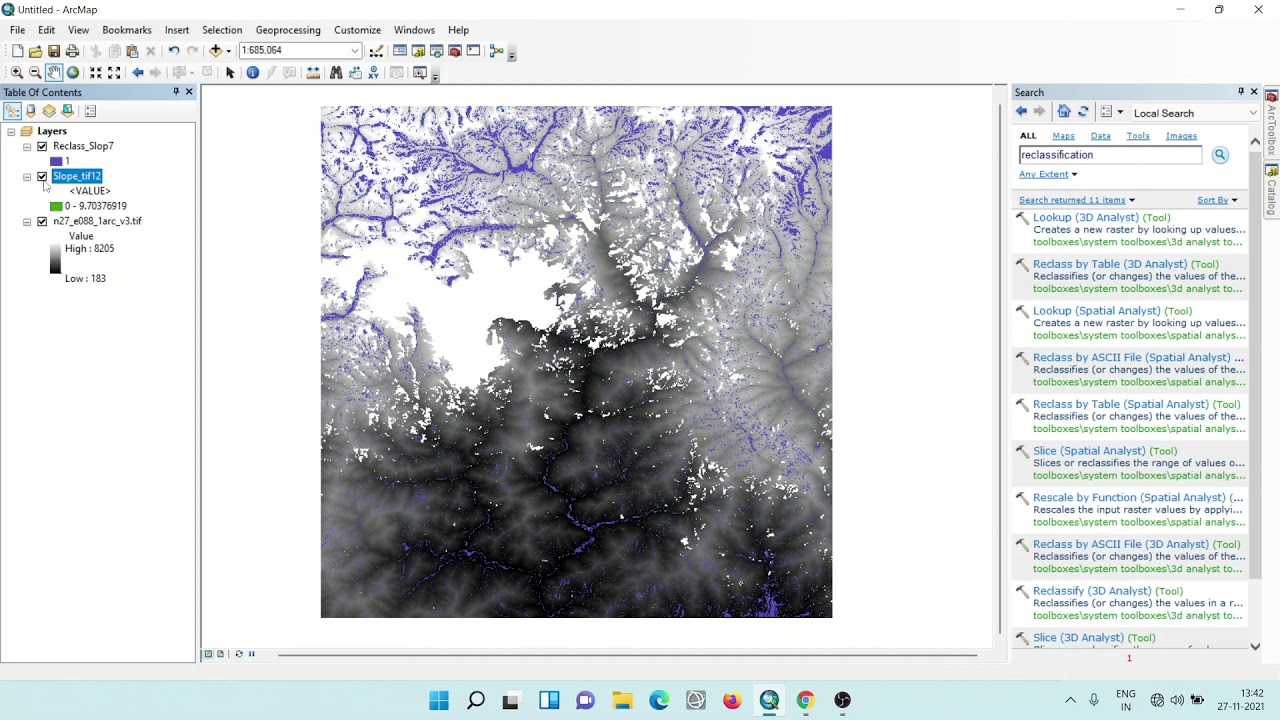This screenshot has width=1280, height=720.
Task: Click the green Slope_tif12 symbol swatch
Action: pyautogui.click(x=56, y=206)
